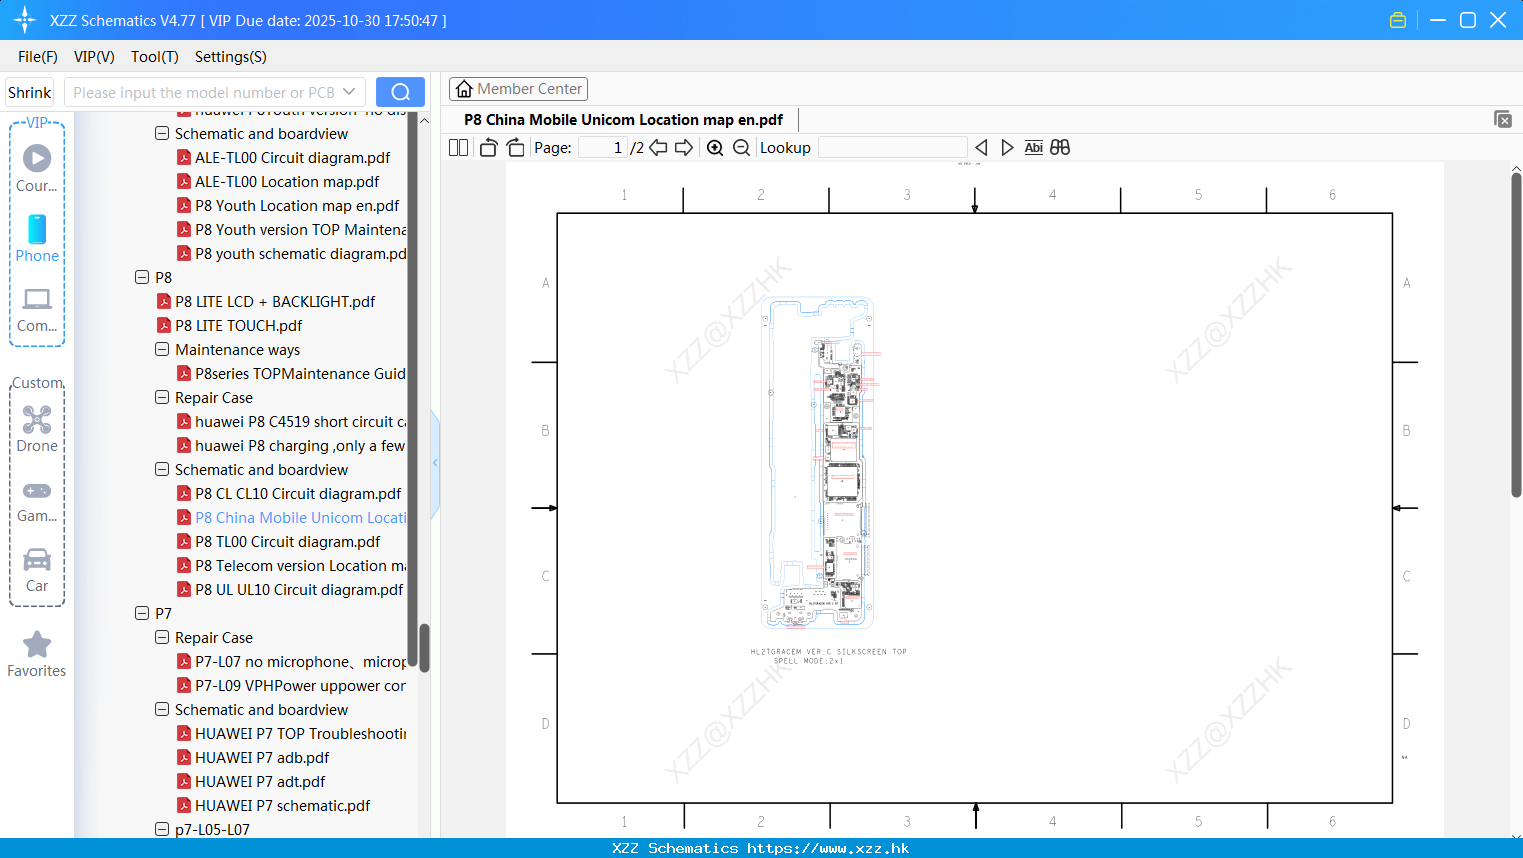Collapse P7 Repair Case folder

(x=162, y=637)
